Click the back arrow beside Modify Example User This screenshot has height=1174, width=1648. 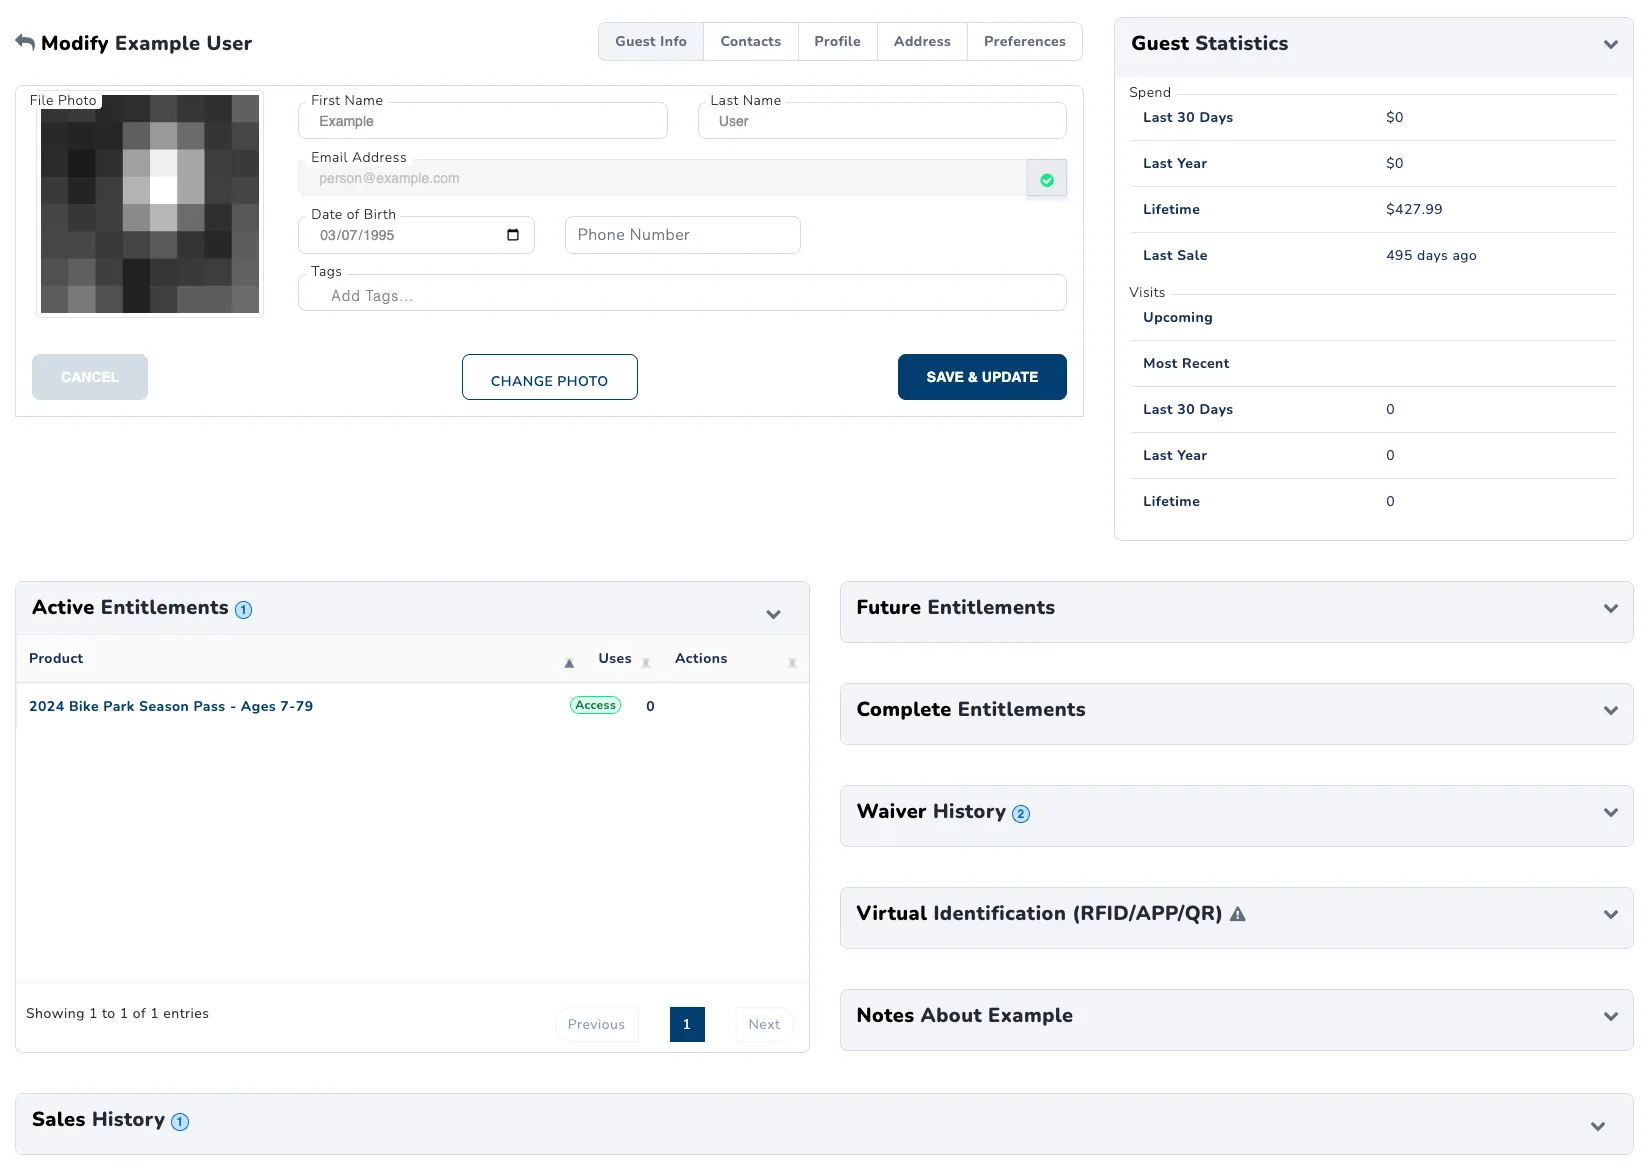click(25, 42)
